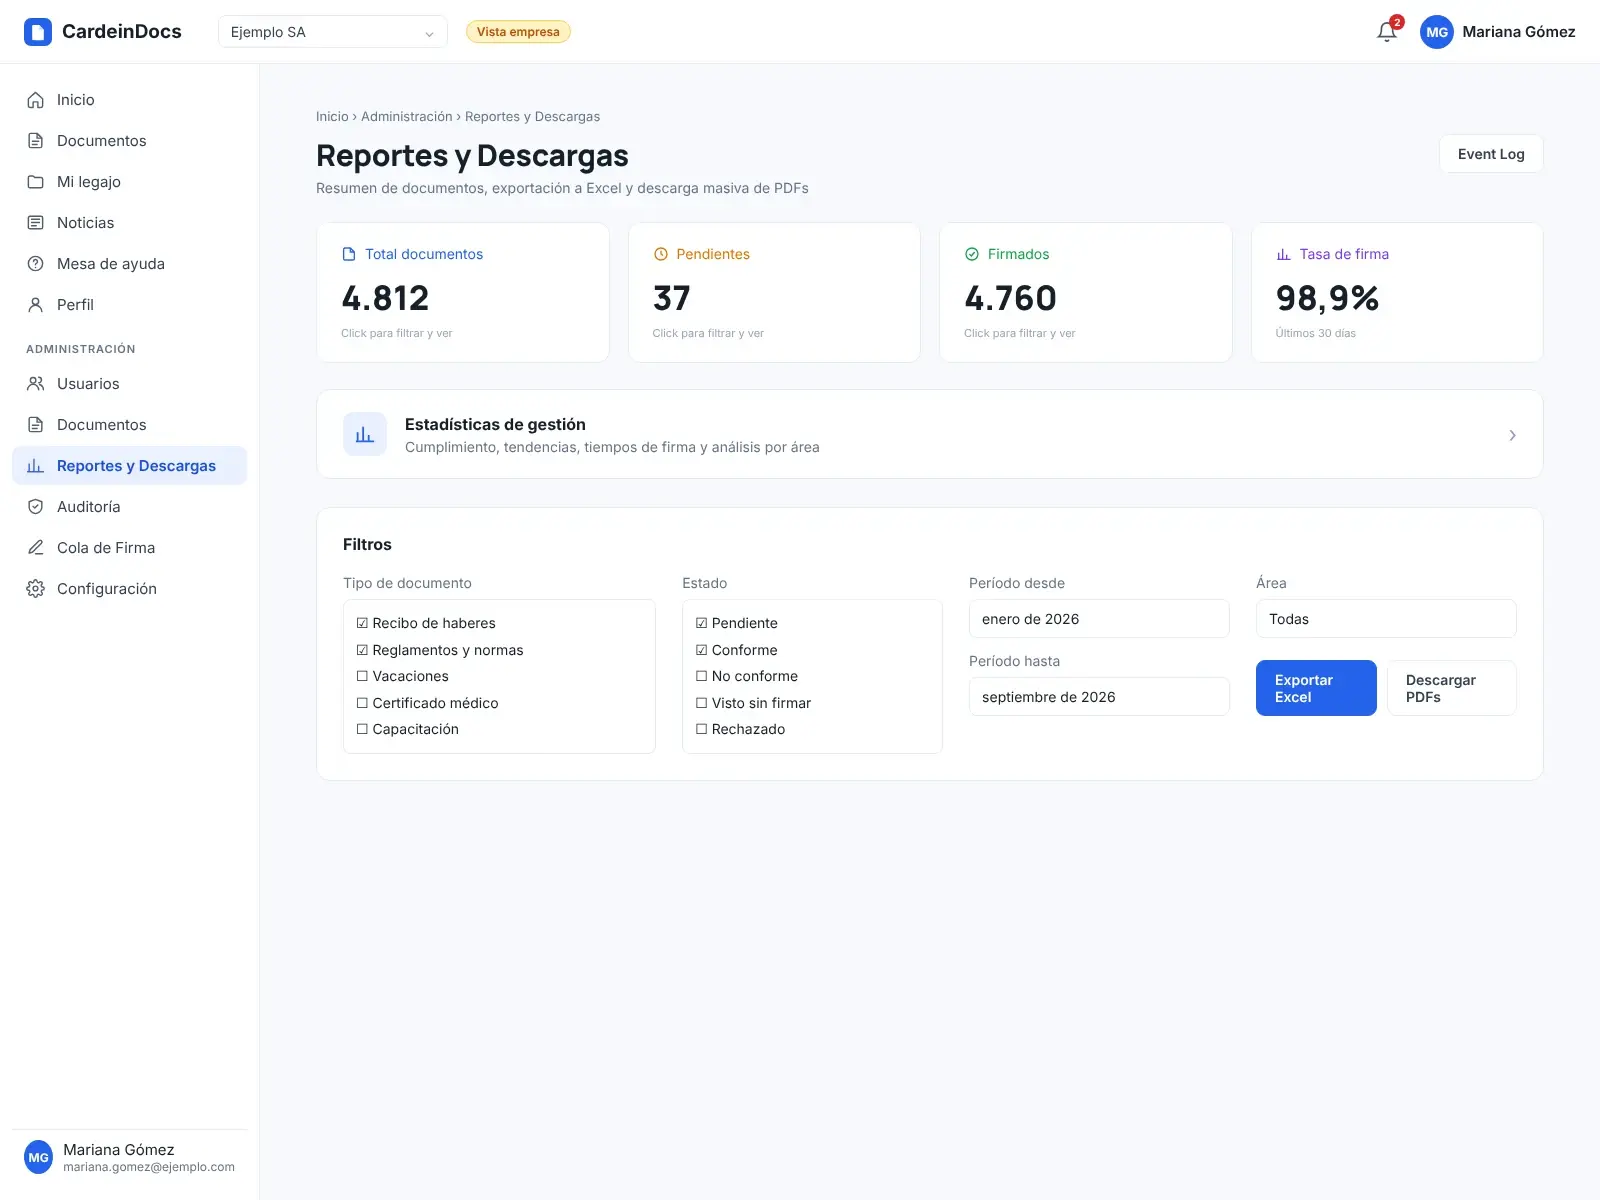Screen dimensions: 1600x1200
Task: Uncheck the Pendiente status
Action: [701, 623]
